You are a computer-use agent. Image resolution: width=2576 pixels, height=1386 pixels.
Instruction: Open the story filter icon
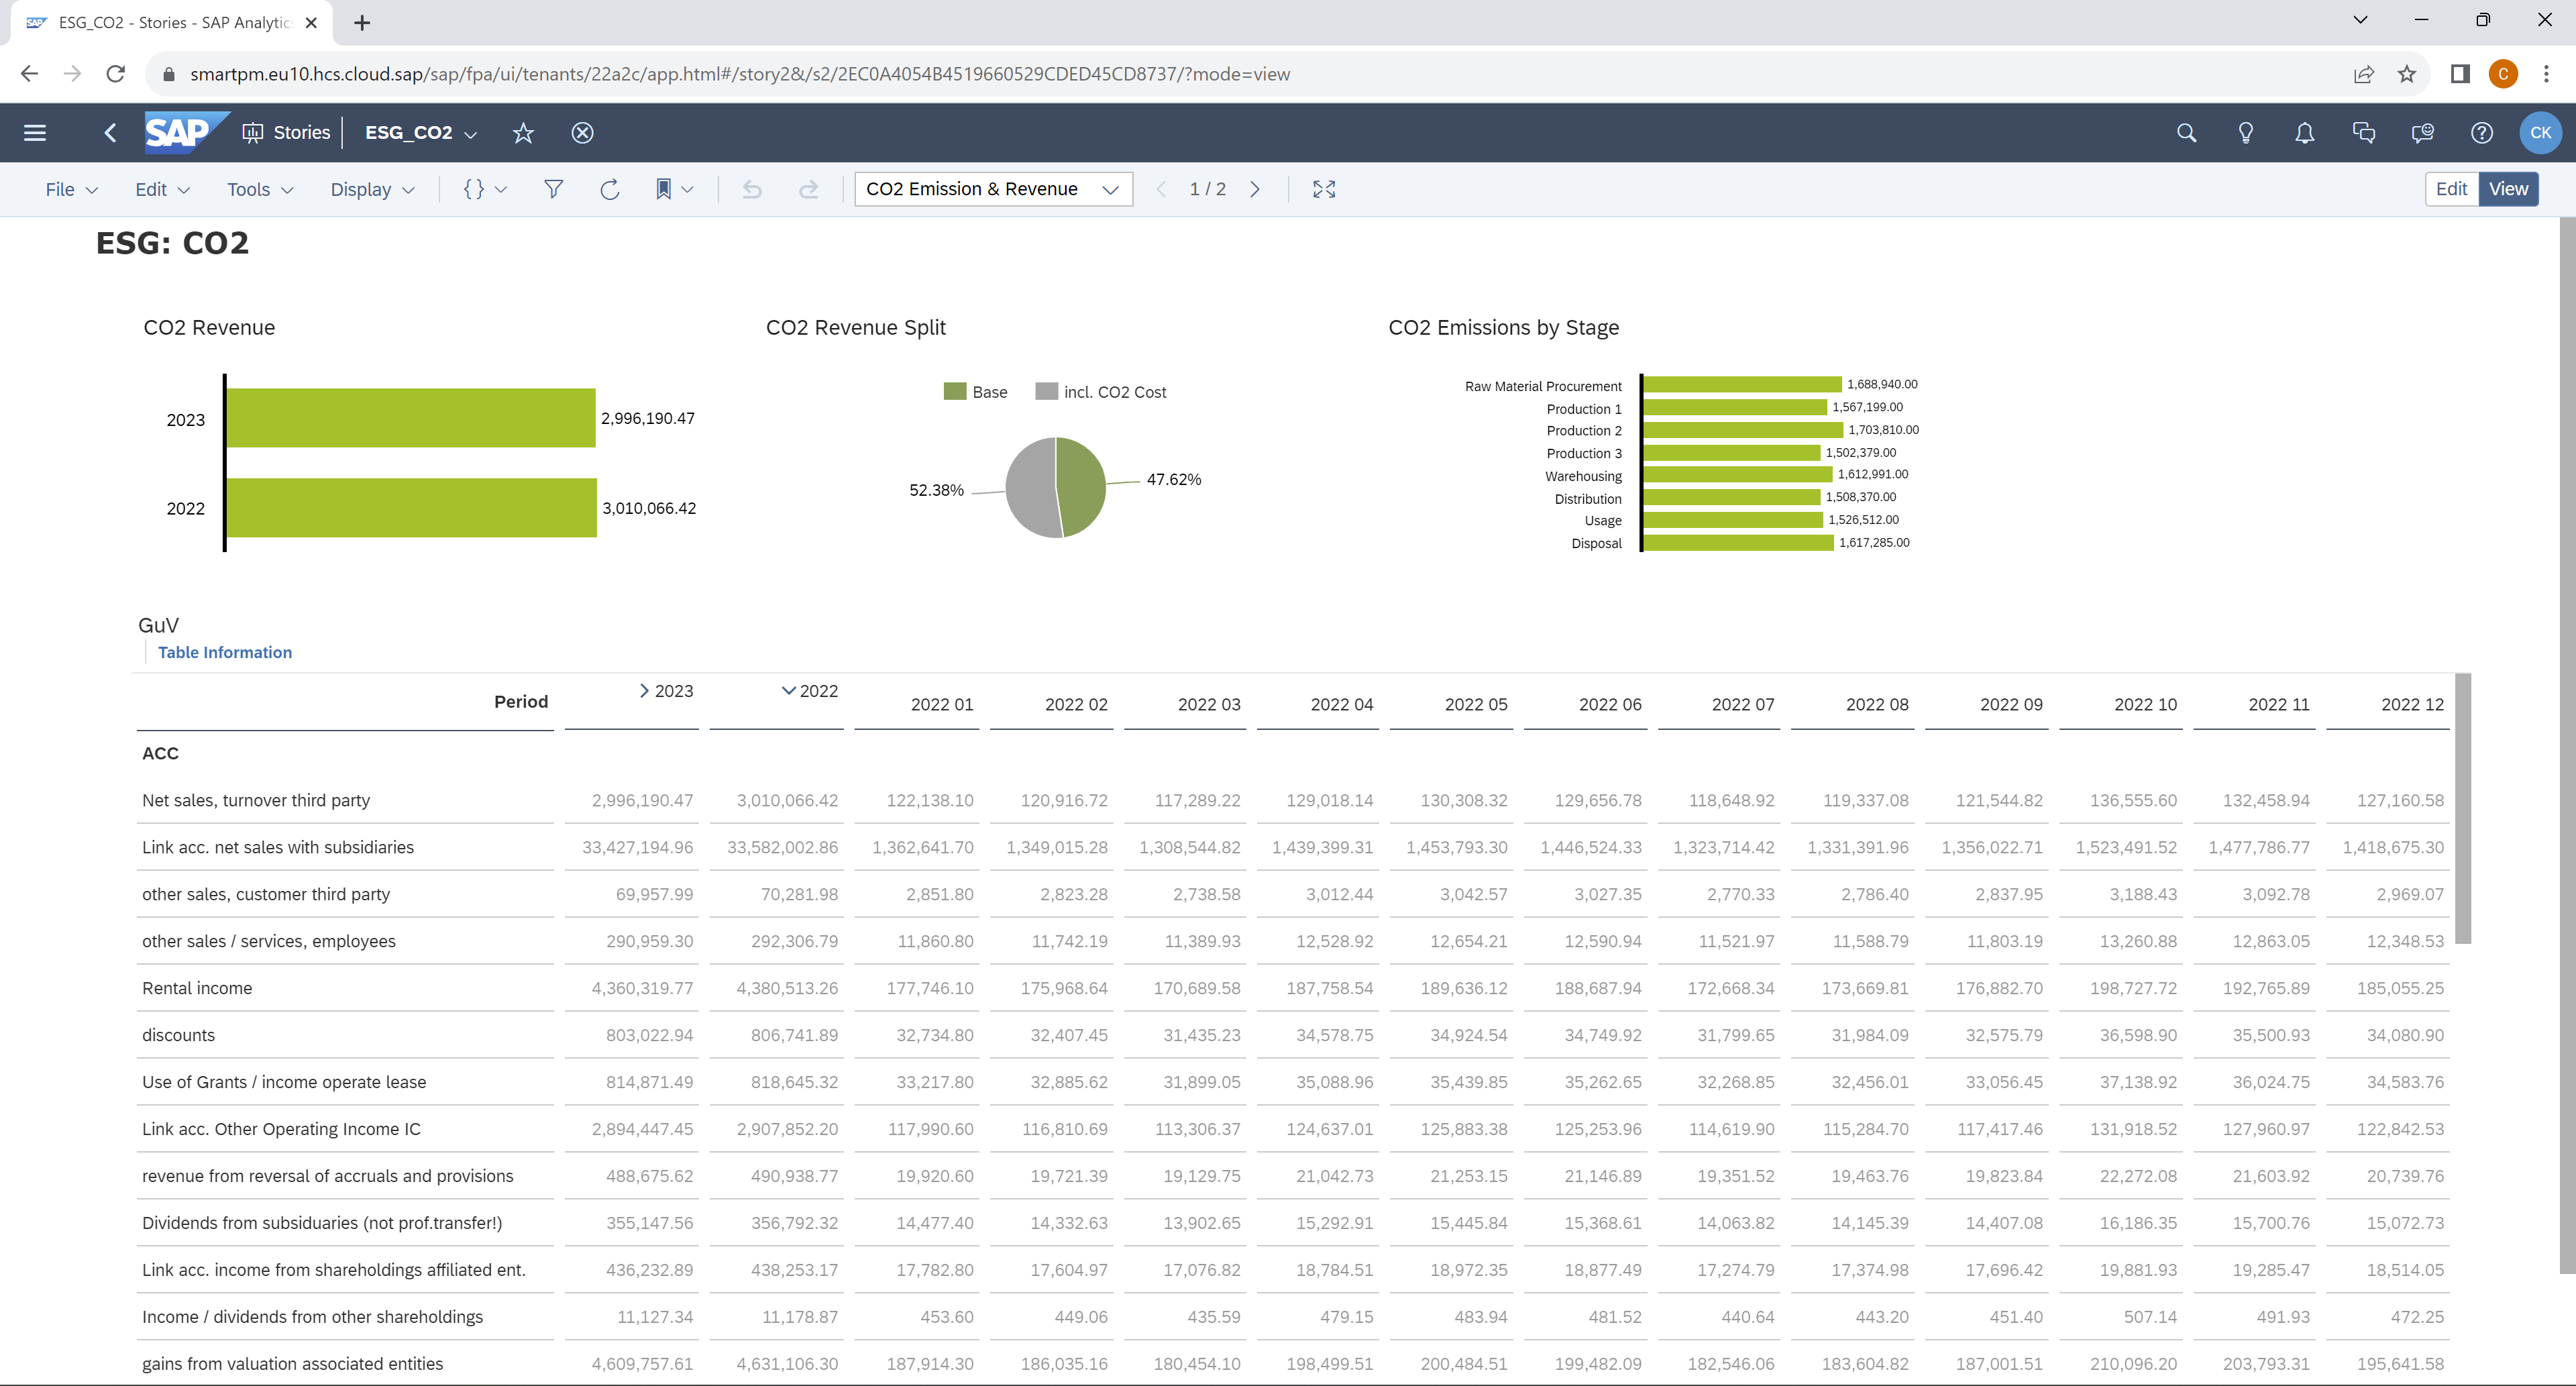(553, 189)
